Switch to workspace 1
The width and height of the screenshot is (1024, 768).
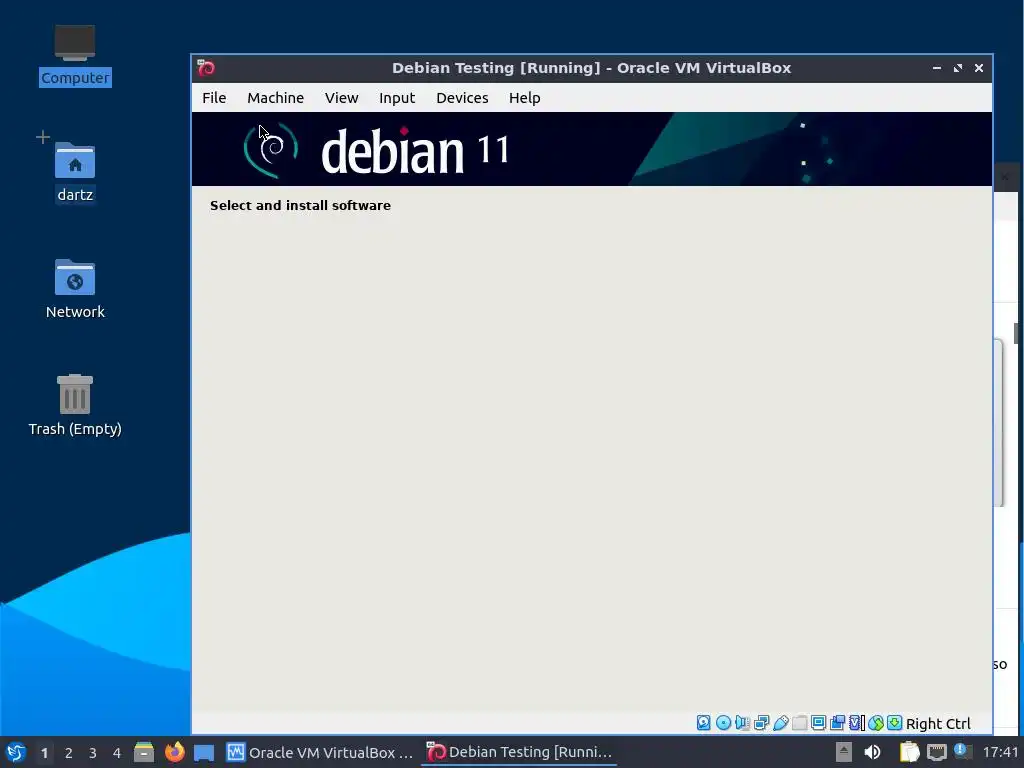point(44,753)
